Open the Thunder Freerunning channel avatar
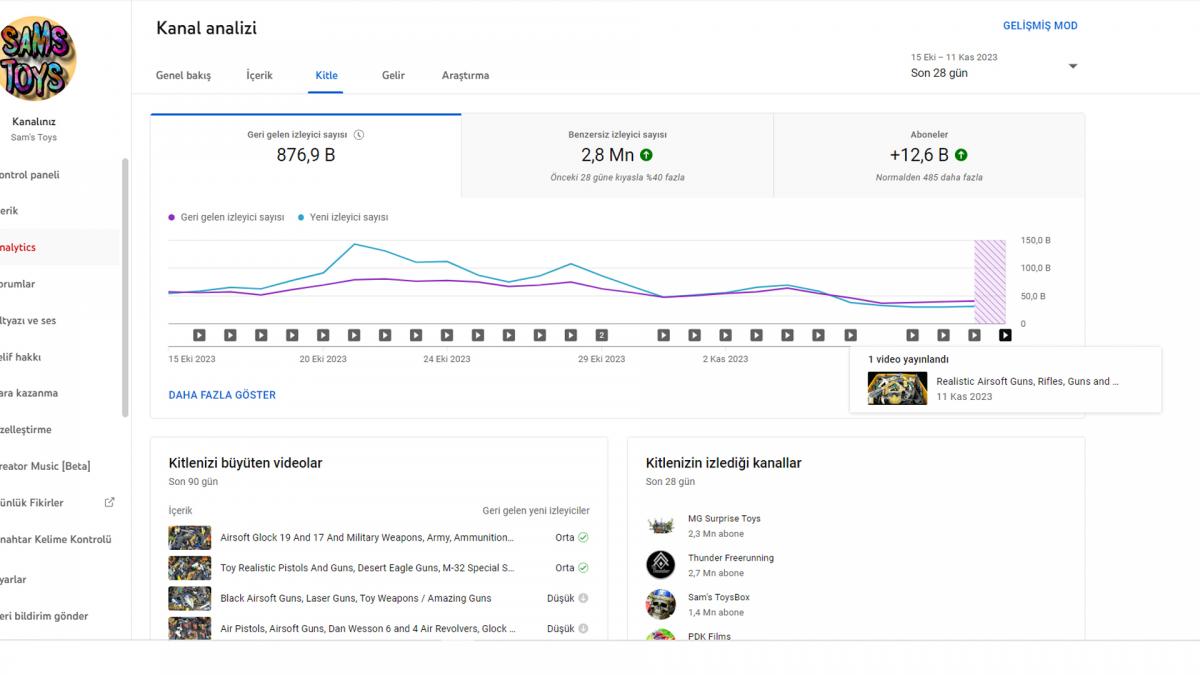Viewport: 1200px width, 675px height. pos(660,565)
